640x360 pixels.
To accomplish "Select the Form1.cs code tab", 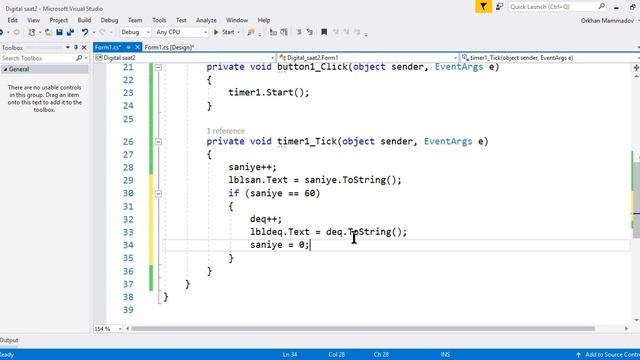I will (x=108, y=47).
